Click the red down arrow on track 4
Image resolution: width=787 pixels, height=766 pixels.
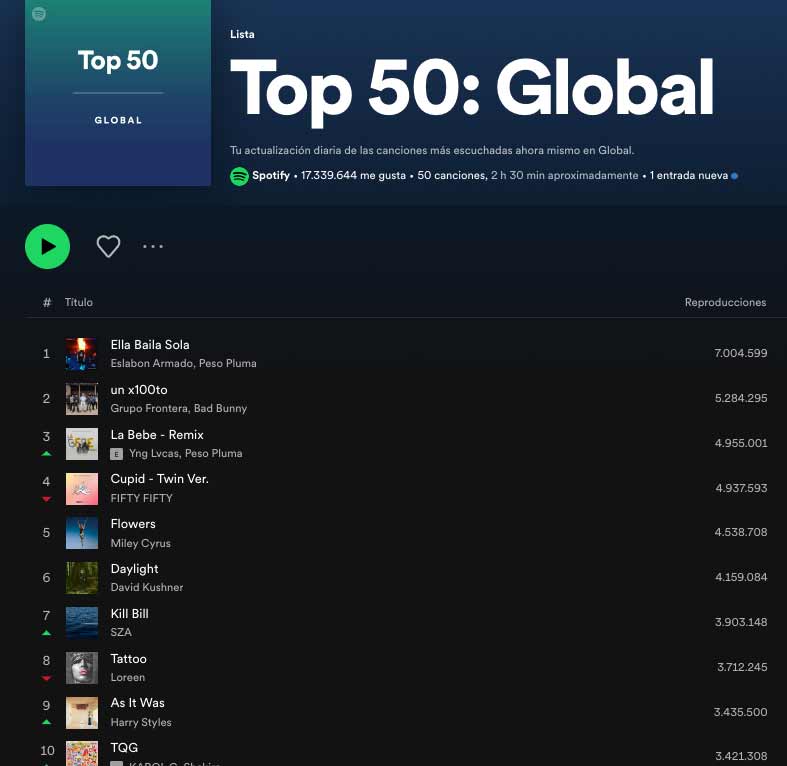46,499
